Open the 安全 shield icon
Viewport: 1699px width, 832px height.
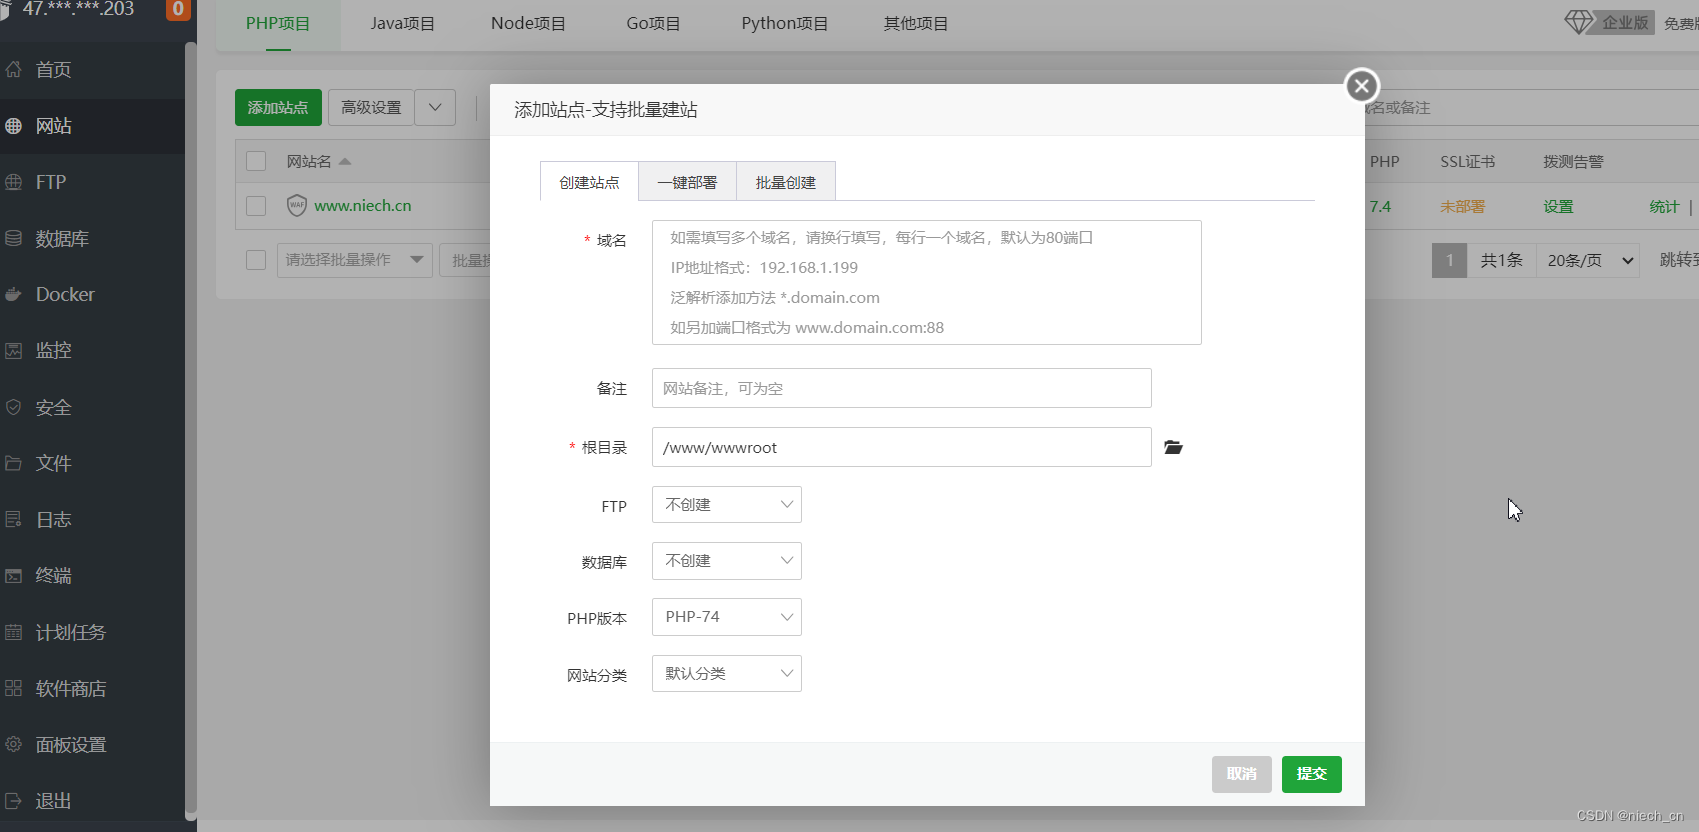[14, 407]
